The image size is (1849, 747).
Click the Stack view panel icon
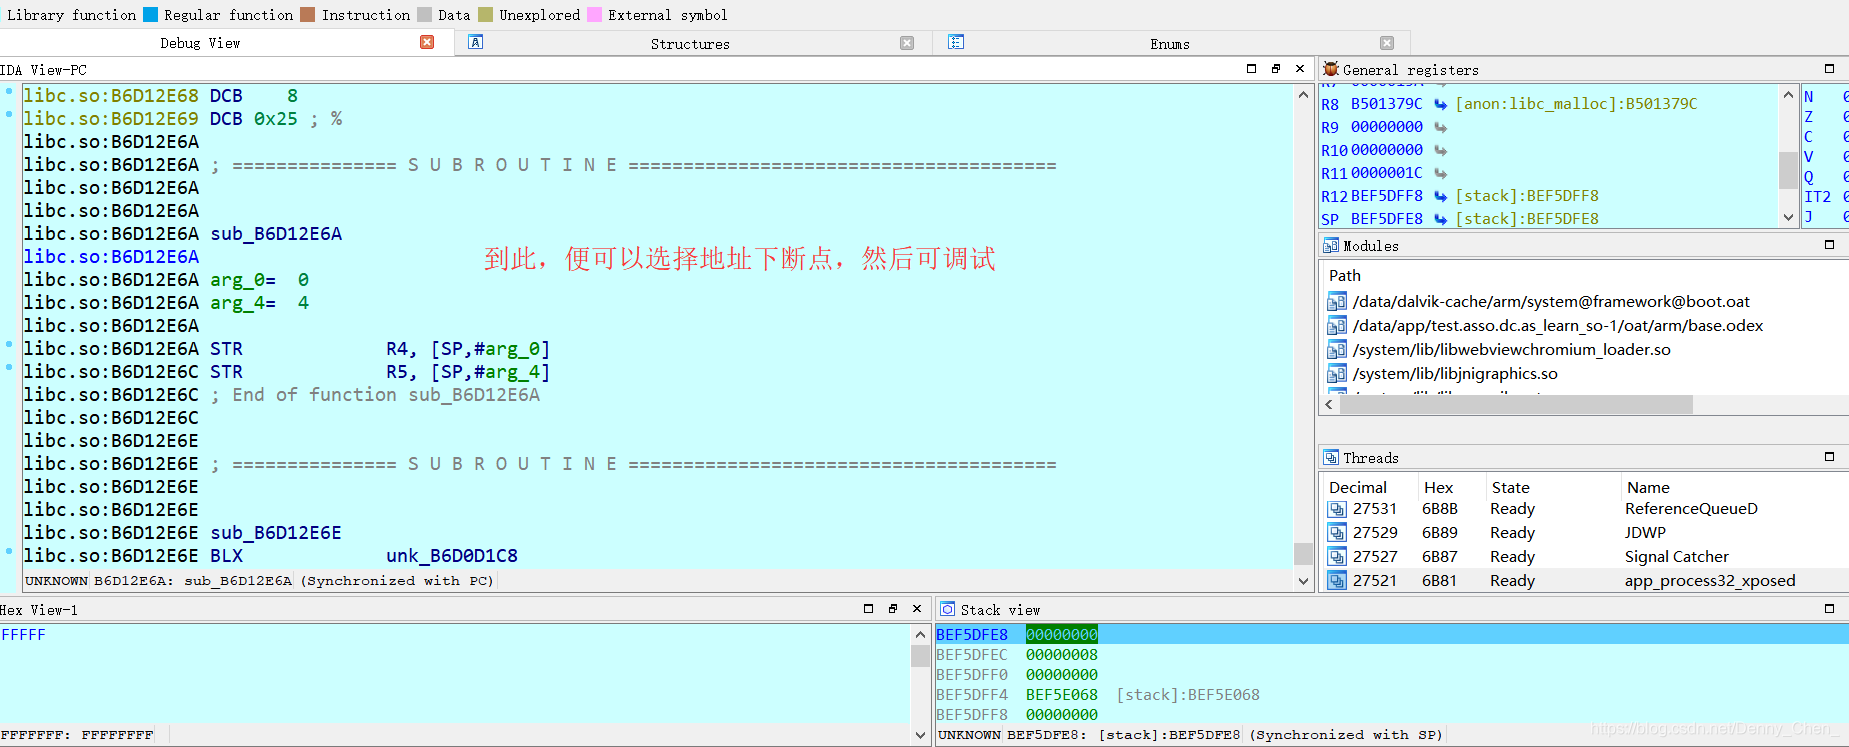(x=947, y=609)
